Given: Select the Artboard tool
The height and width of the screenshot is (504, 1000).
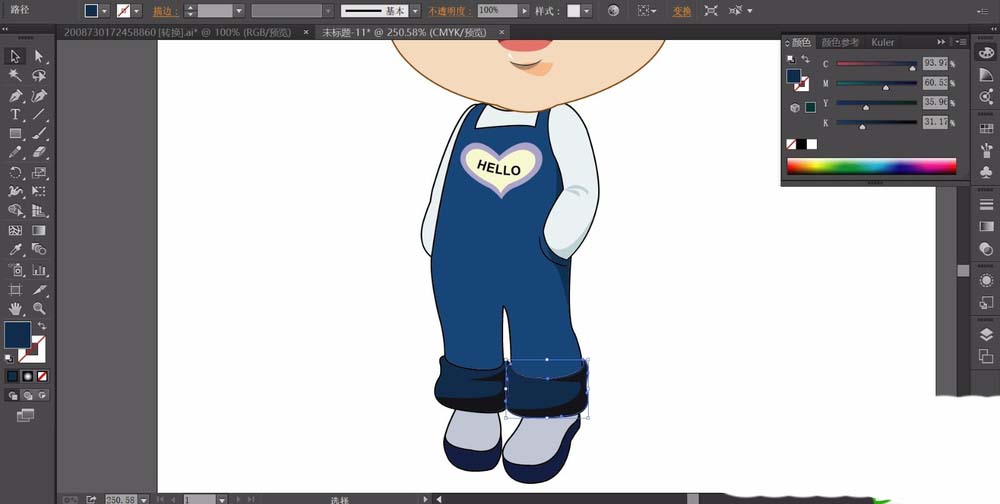Looking at the screenshot, I should 15,290.
